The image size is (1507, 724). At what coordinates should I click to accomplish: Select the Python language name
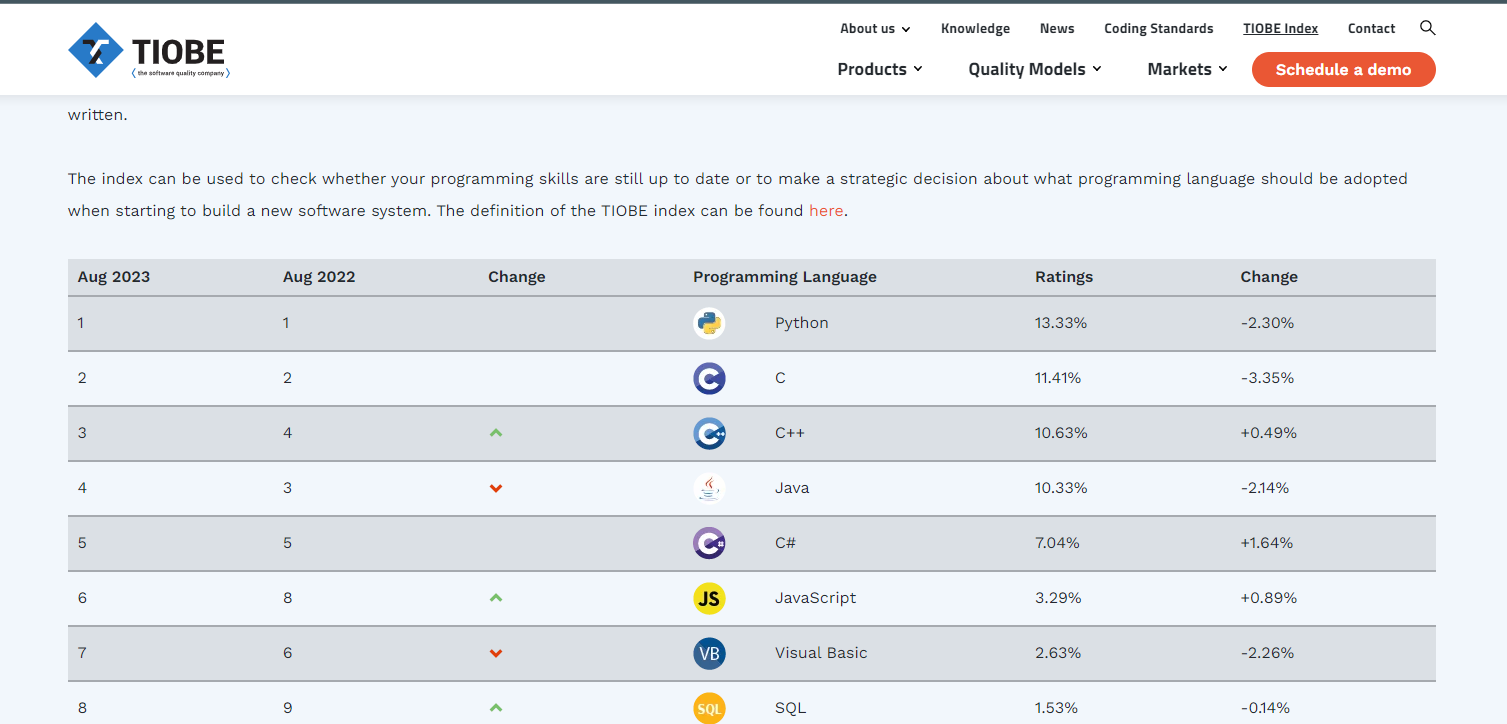click(802, 323)
